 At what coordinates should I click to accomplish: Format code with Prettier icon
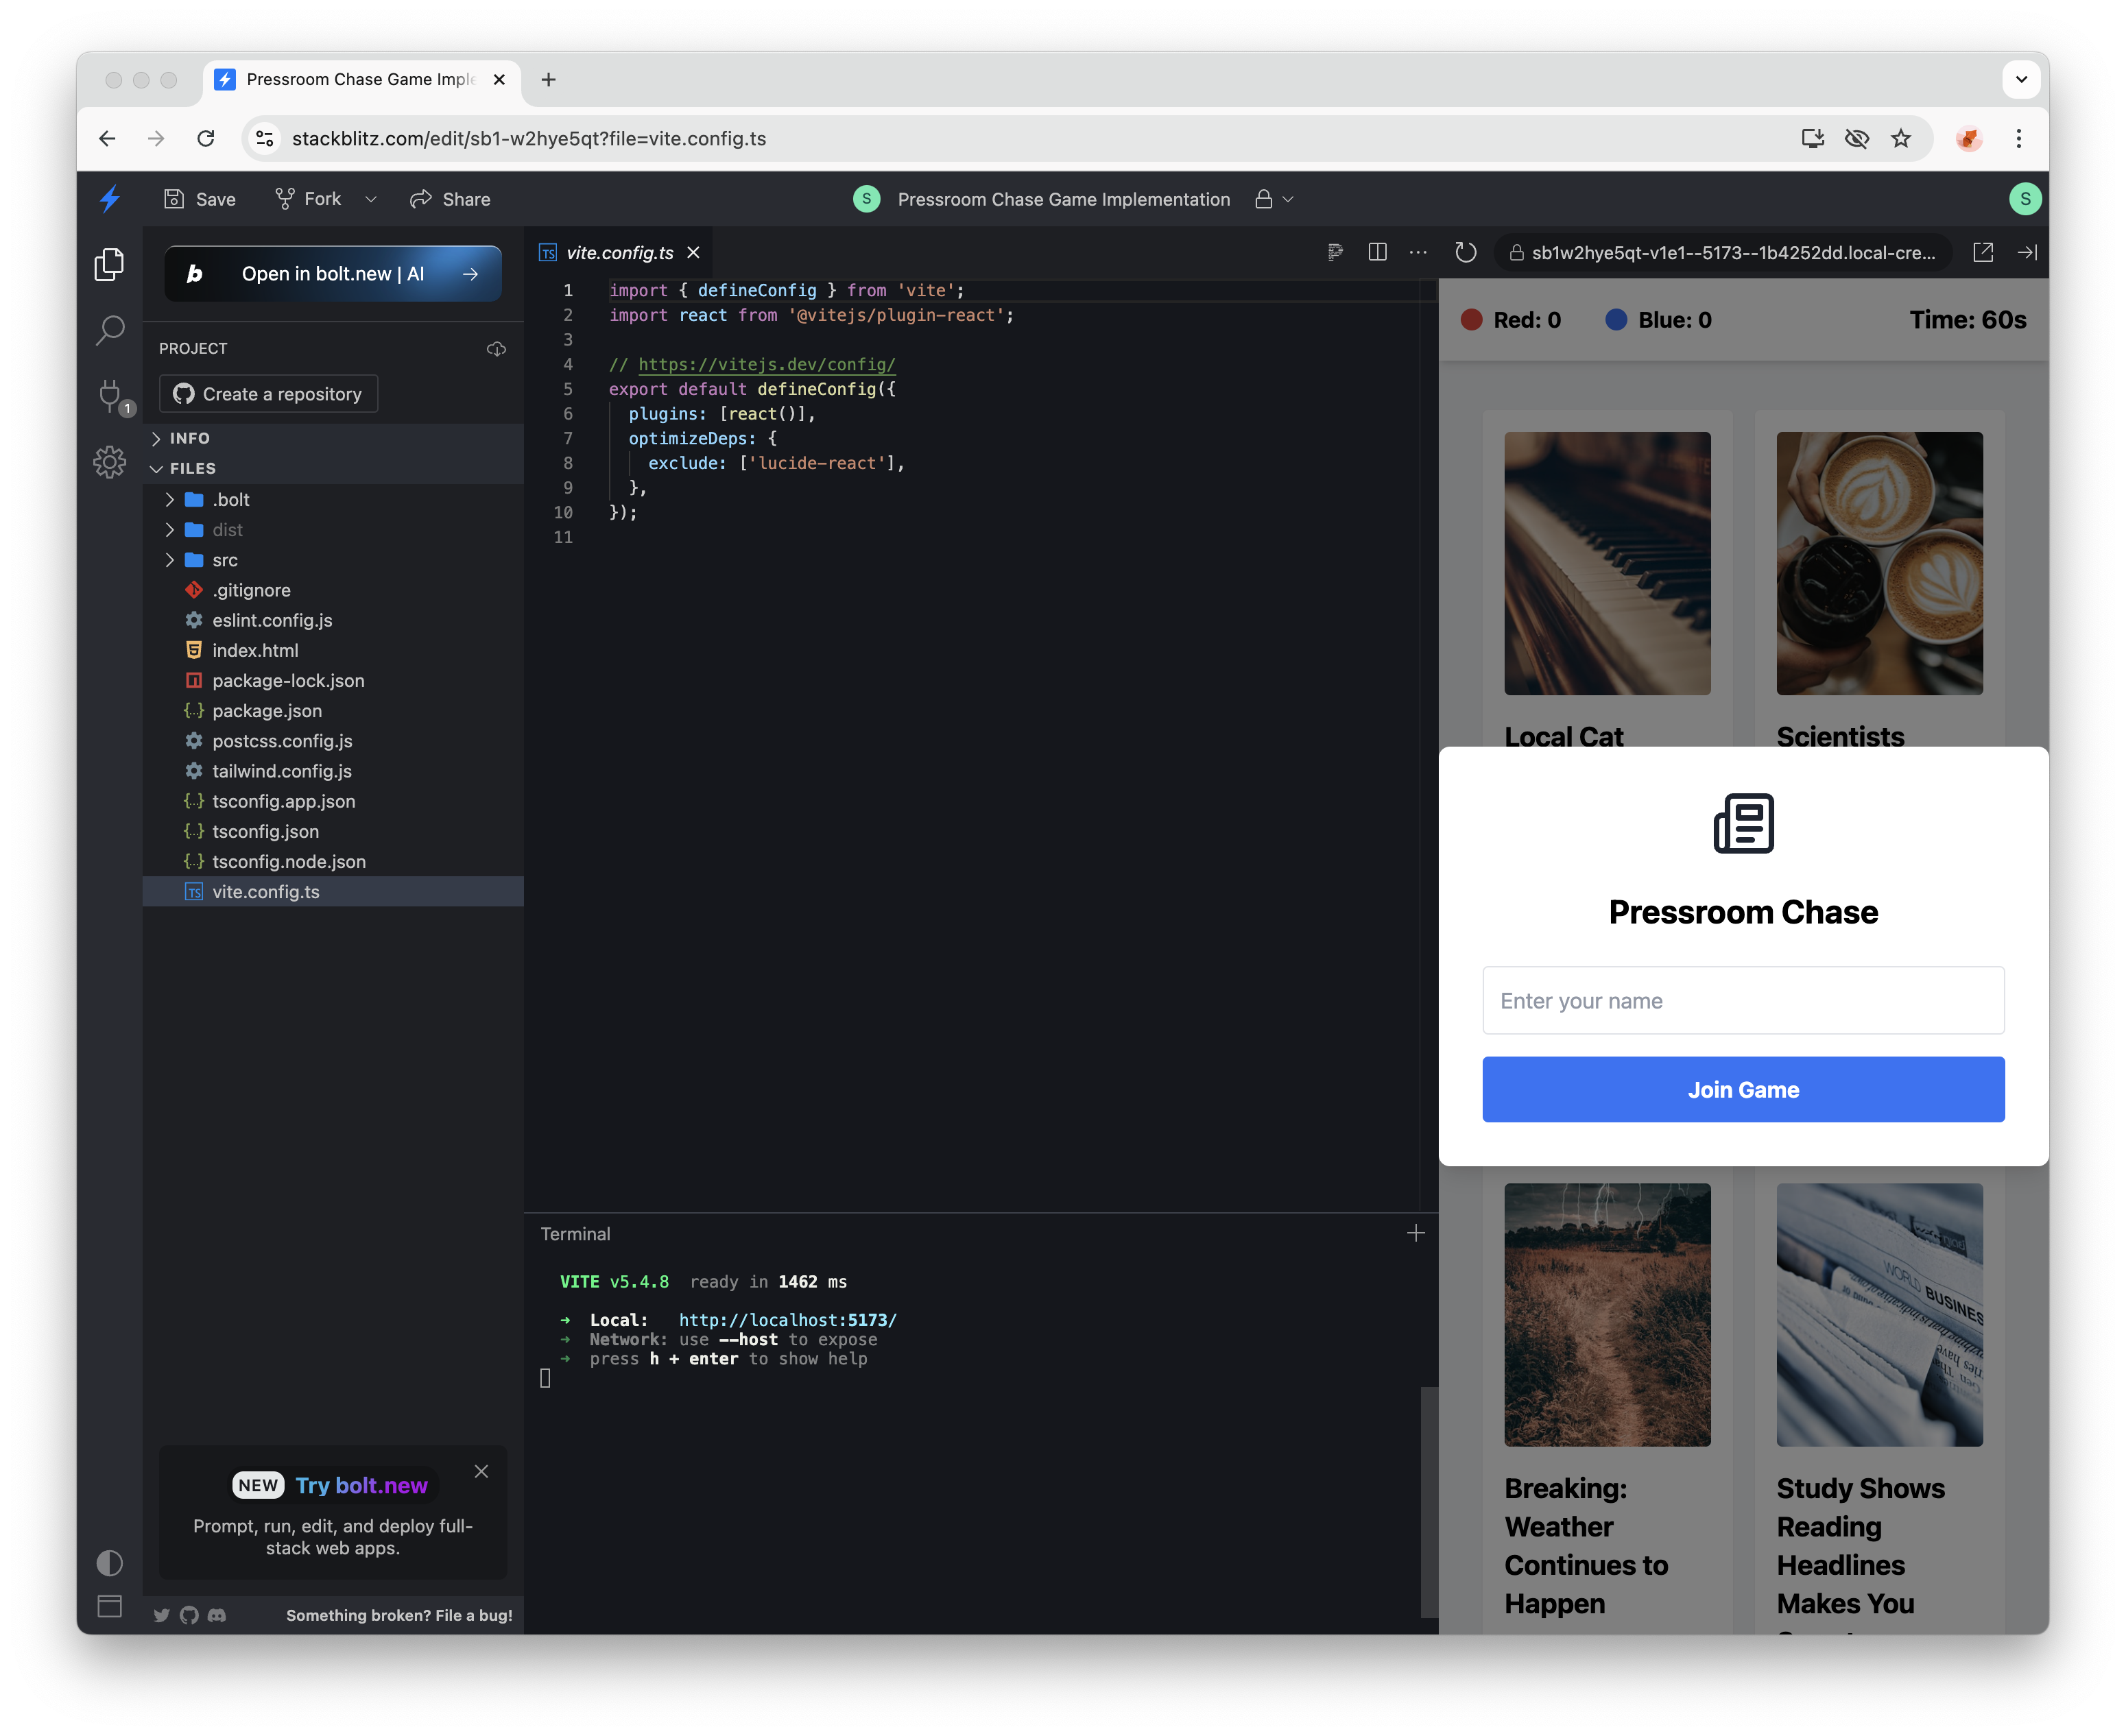(1335, 253)
